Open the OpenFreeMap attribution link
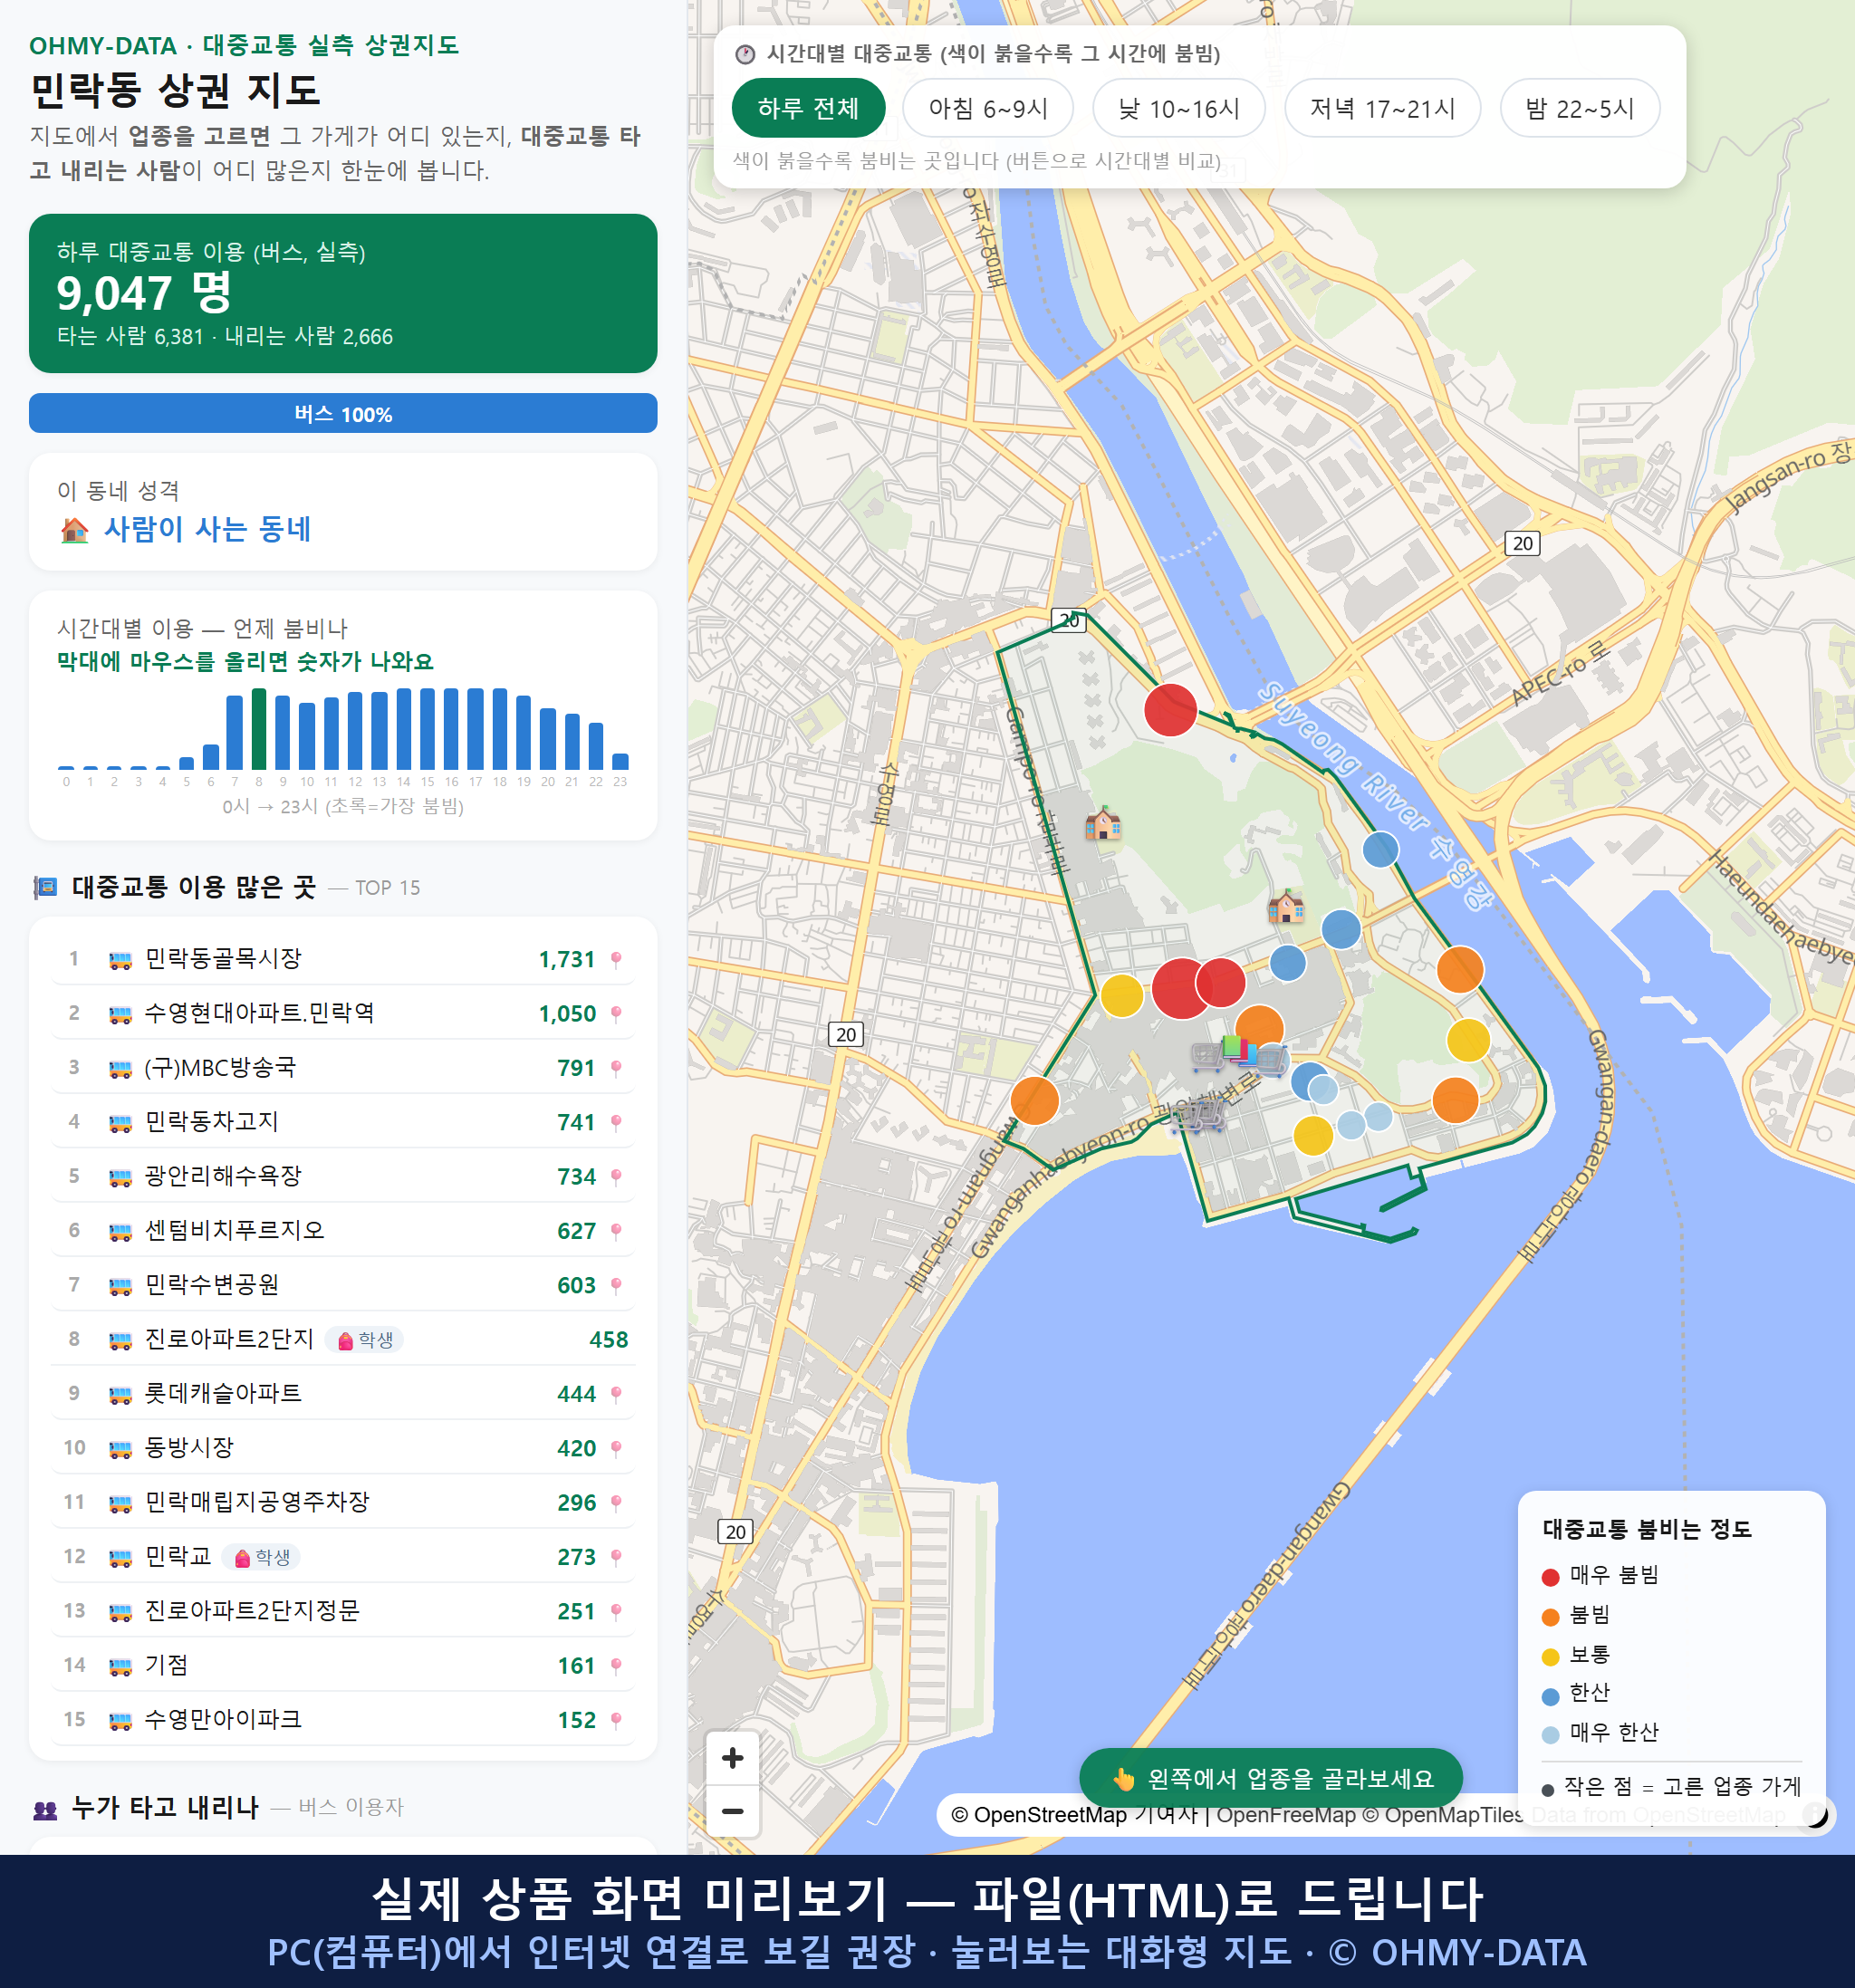This screenshot has width=1855, height=1988. (1285, 1814)
